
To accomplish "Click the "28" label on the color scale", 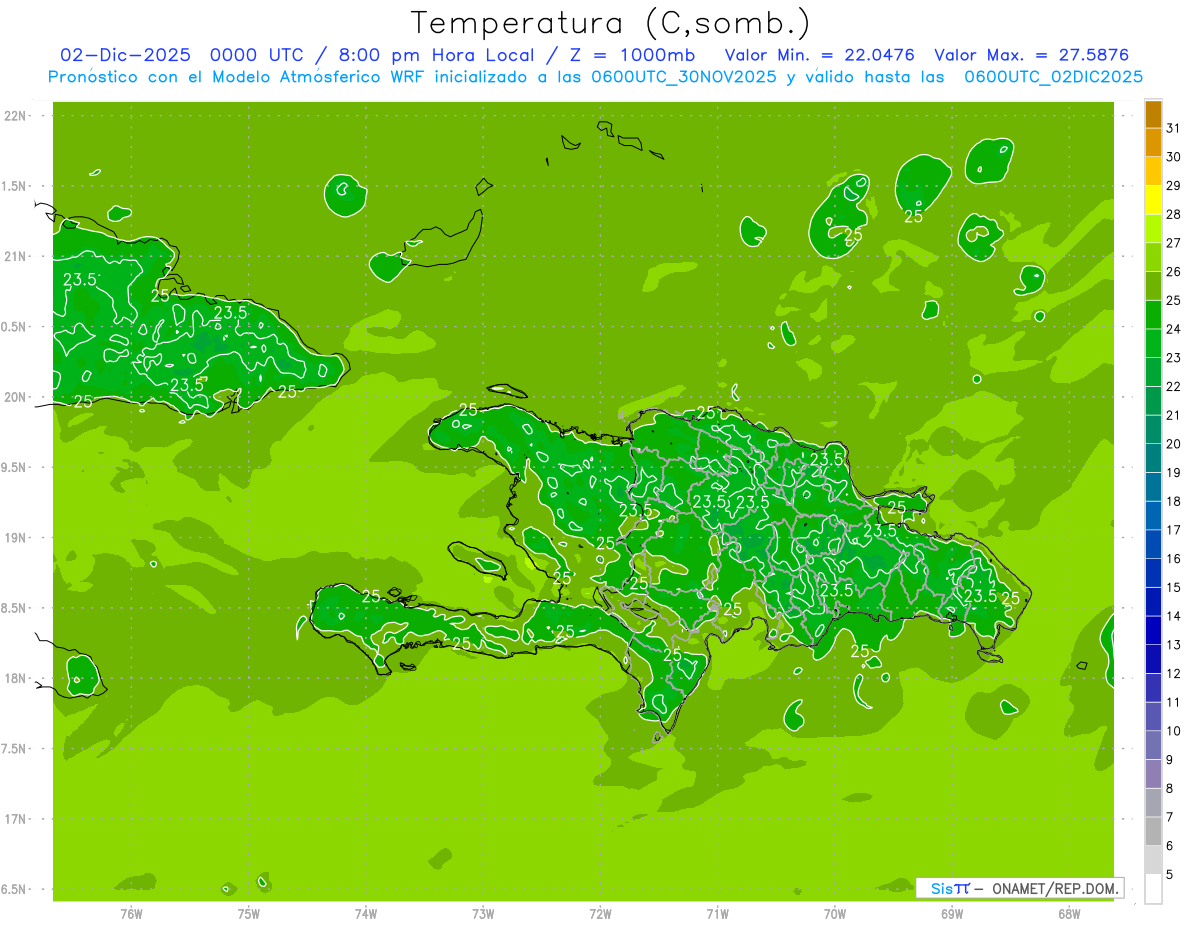I will [1174, 214].
